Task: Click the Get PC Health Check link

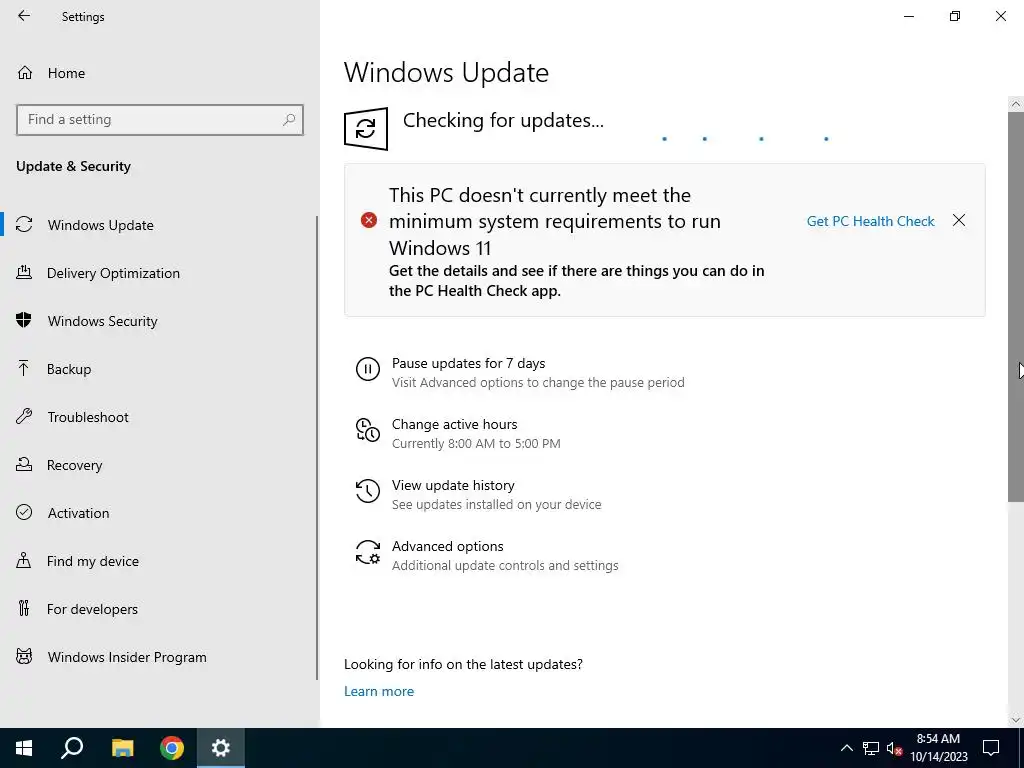Action: 871,221
